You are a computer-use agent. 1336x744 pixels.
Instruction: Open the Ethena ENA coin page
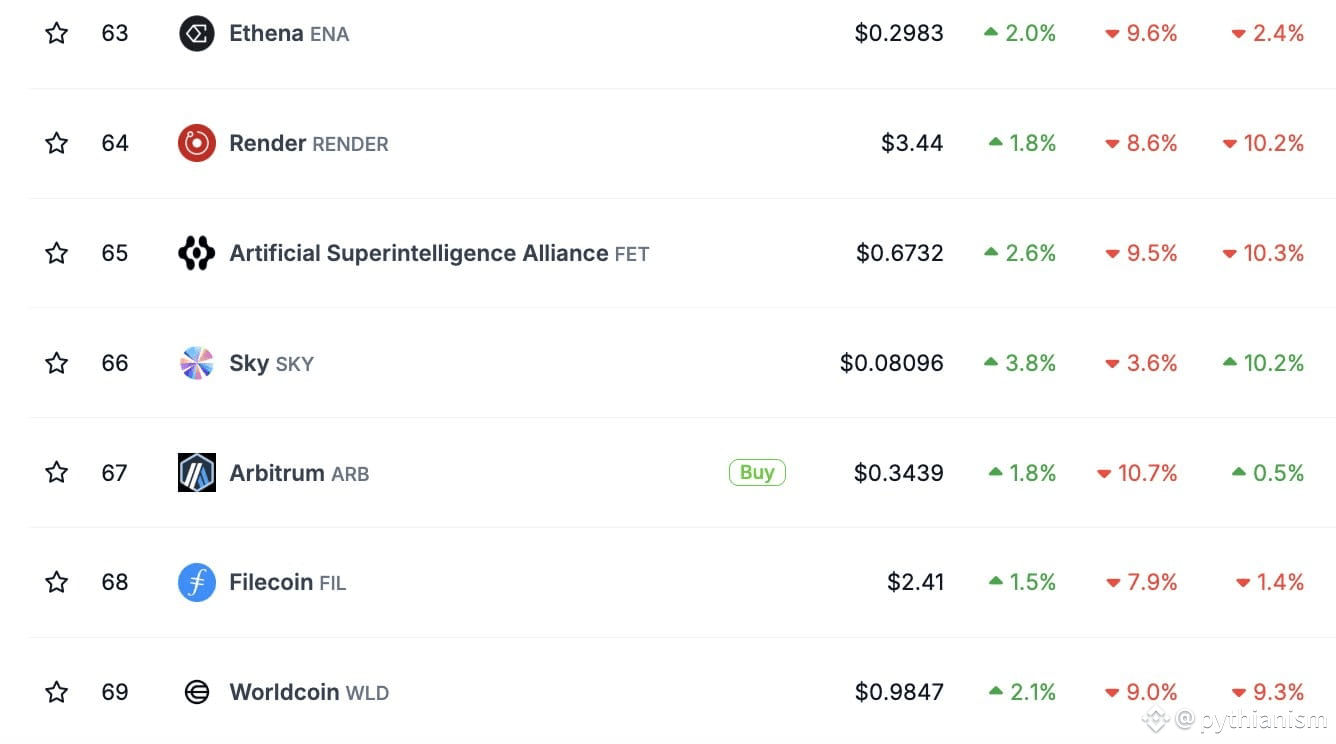coord(289,34)
